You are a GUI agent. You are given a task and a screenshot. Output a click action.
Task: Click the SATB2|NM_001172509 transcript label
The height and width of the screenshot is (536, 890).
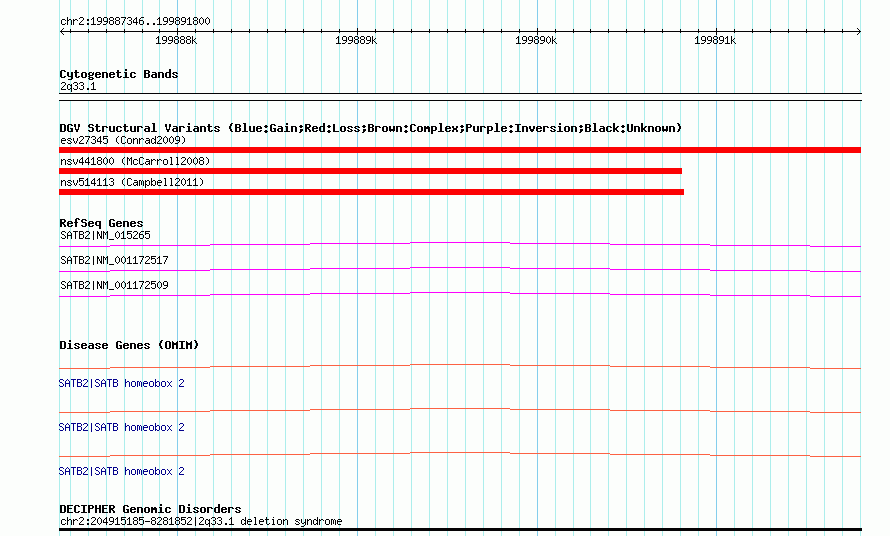coord(115,285)
